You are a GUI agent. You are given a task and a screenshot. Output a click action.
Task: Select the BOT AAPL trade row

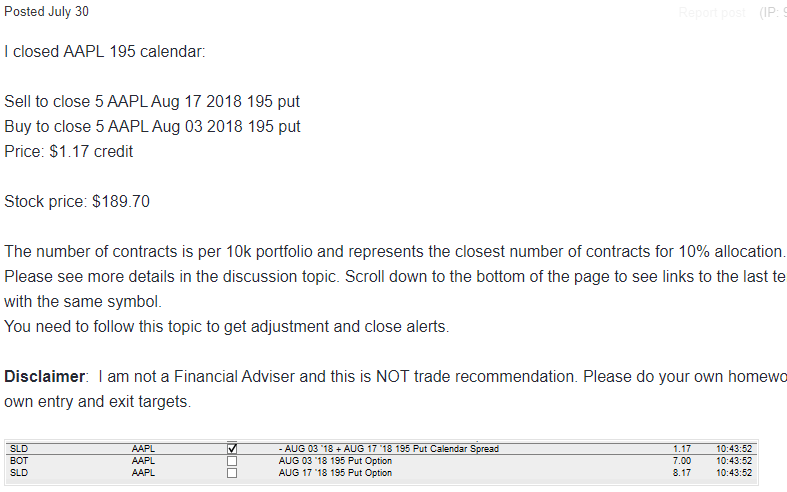[x=381, y=461]
